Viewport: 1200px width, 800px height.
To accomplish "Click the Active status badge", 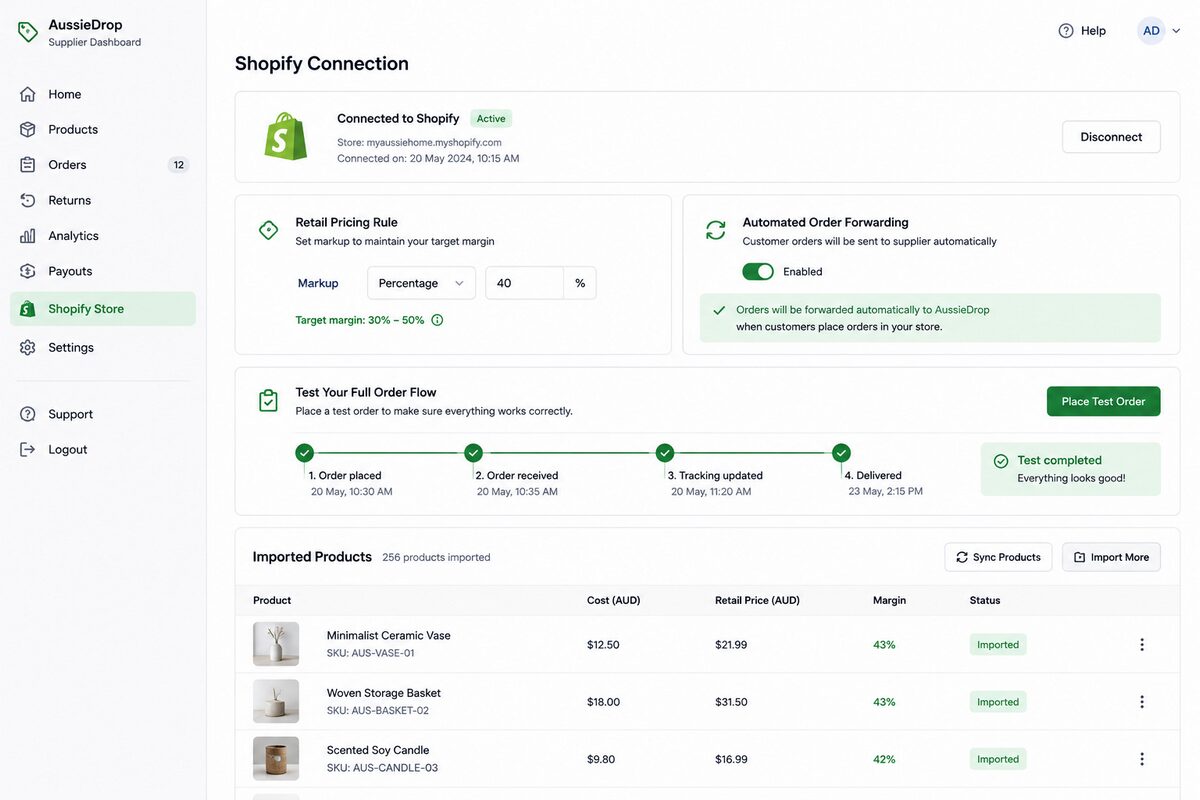I will (x=491, y=118).
